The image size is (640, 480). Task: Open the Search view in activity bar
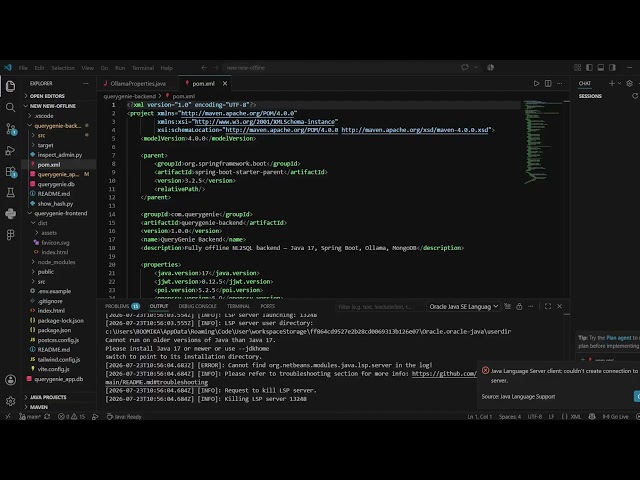(x=11, y=108)
